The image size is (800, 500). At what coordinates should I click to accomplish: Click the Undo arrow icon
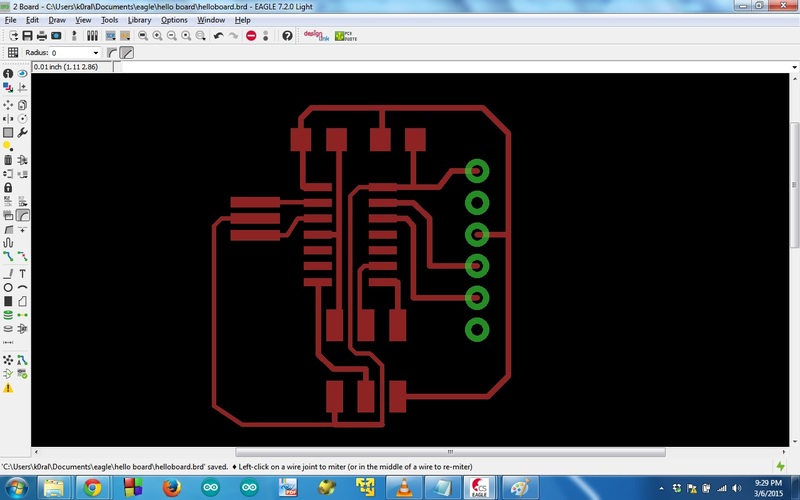(218, 36)
